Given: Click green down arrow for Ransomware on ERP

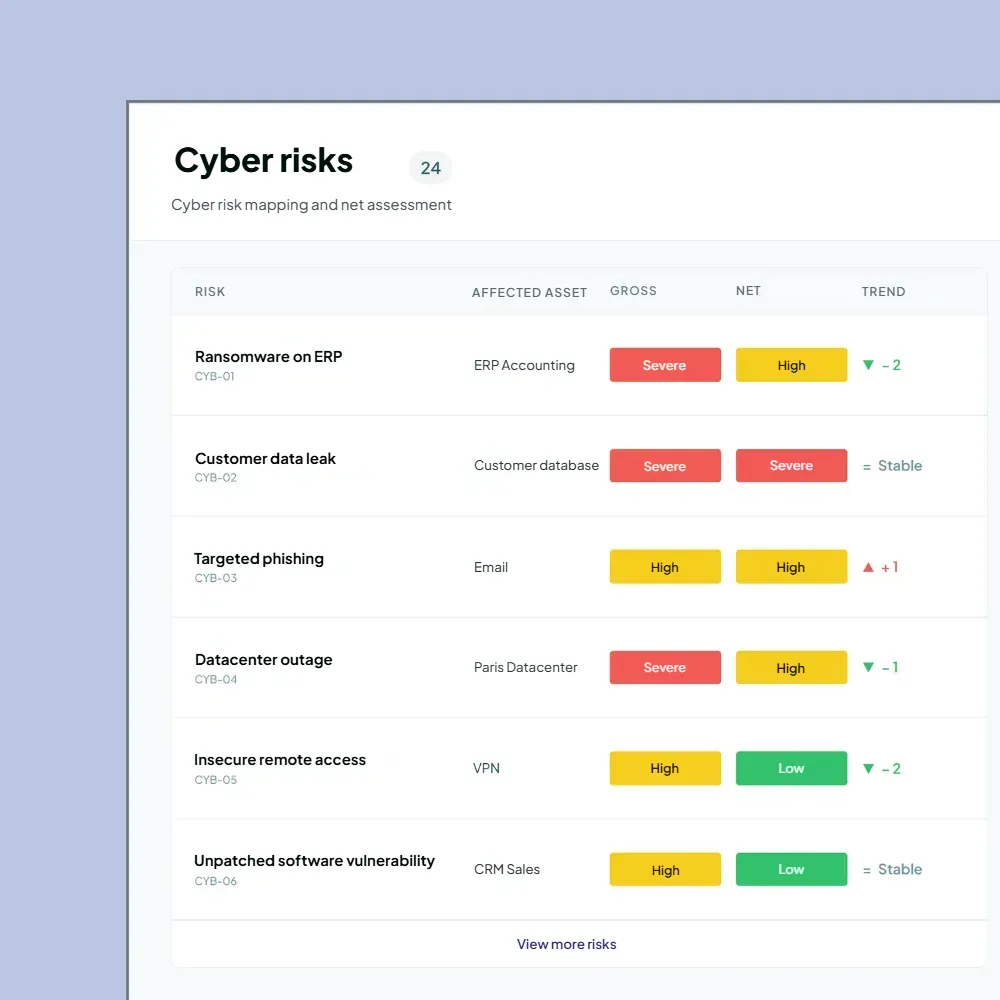Looking at the screenshot, I should pos(868,365).
